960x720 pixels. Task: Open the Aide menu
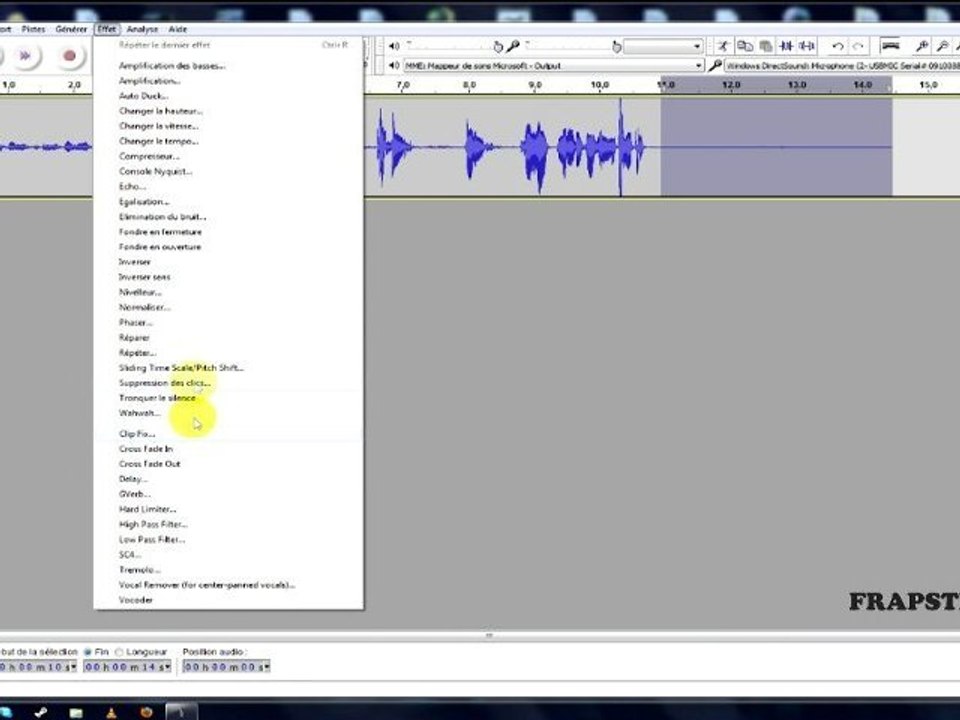click(x=178, y=29)
